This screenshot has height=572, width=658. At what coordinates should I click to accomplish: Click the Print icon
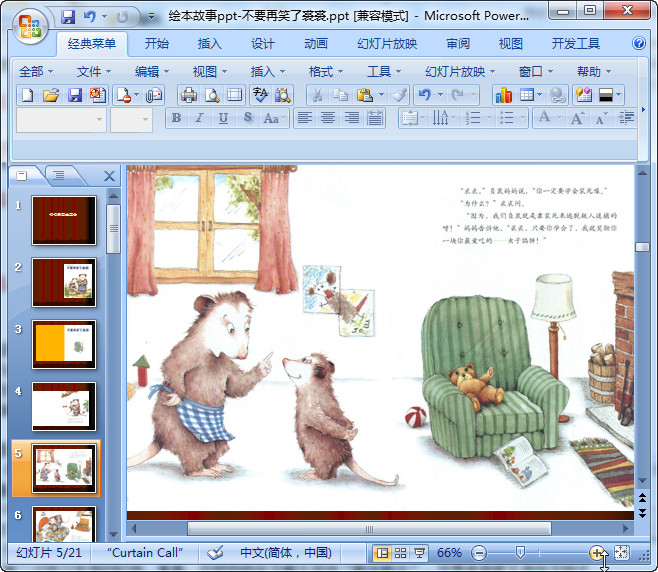tap(189, 95)
